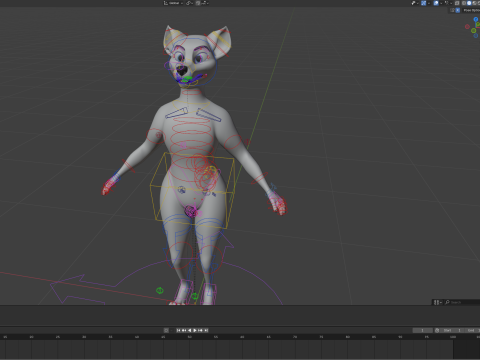Click the Start frame field

tap(452, 330)
